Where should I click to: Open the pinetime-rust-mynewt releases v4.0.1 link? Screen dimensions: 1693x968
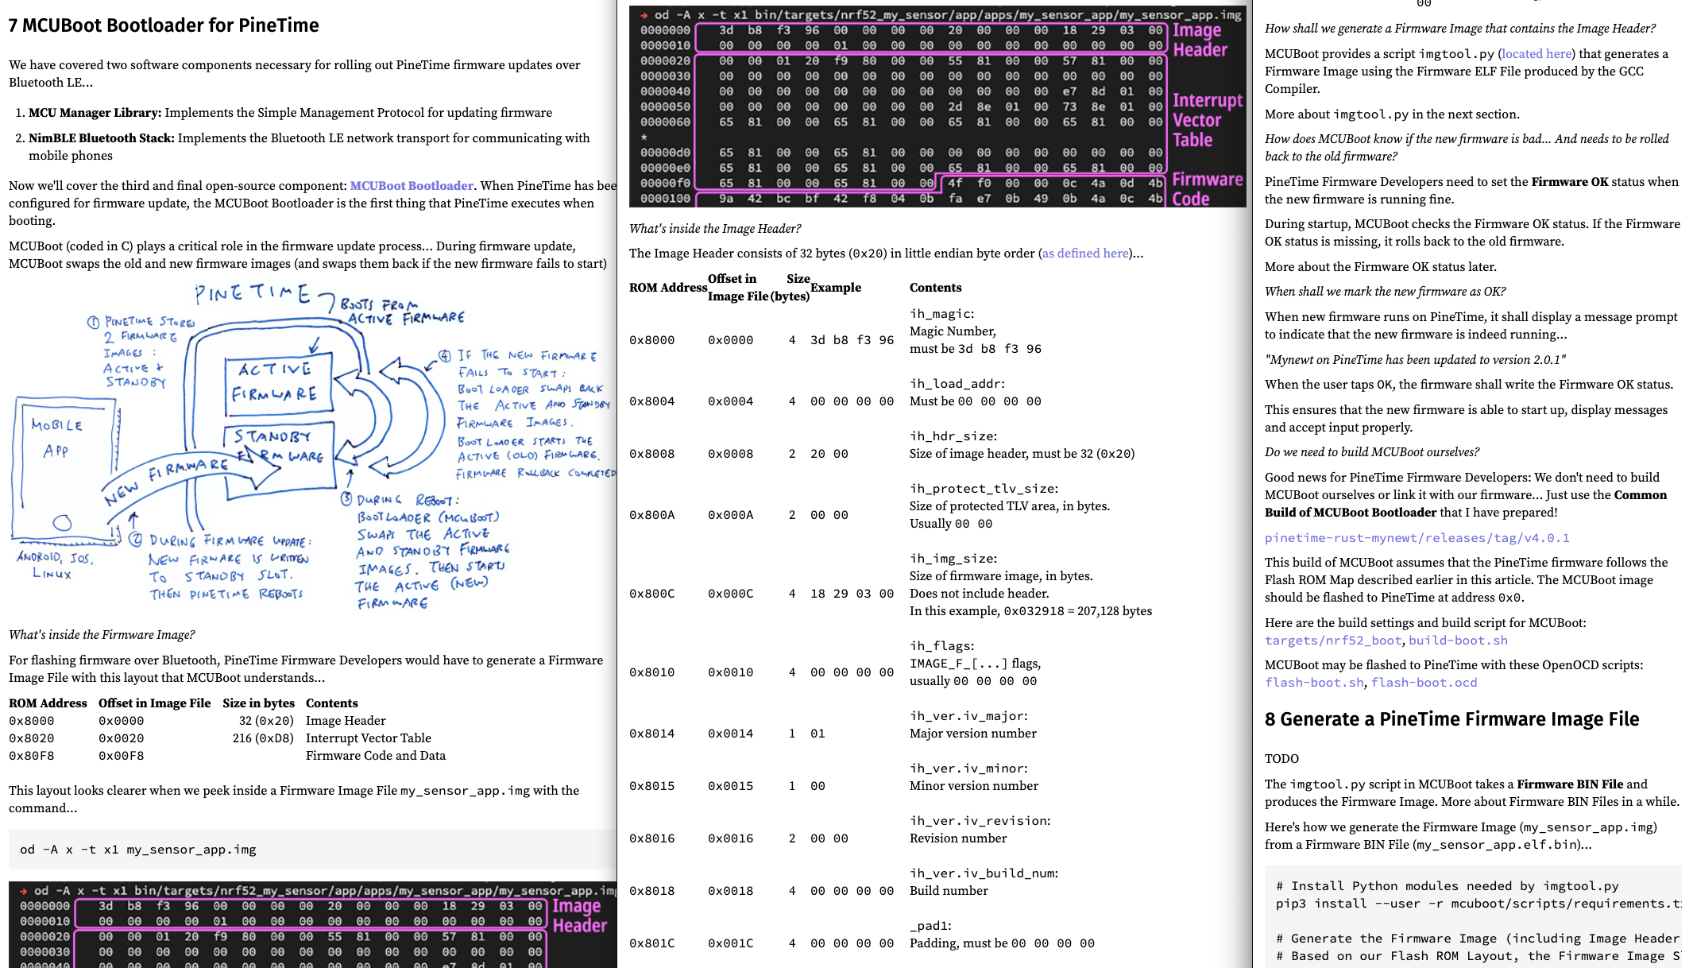(x=1416, y=538)
